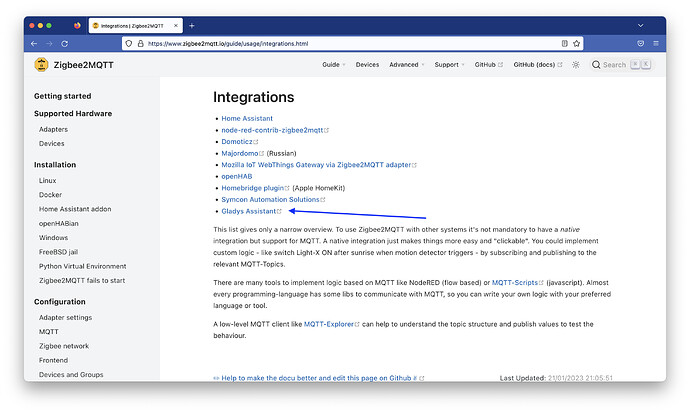Viewport: 690px width, 412px height.
Task: Click the Firefox icon in the tab bar
Action: pos(77,26)
